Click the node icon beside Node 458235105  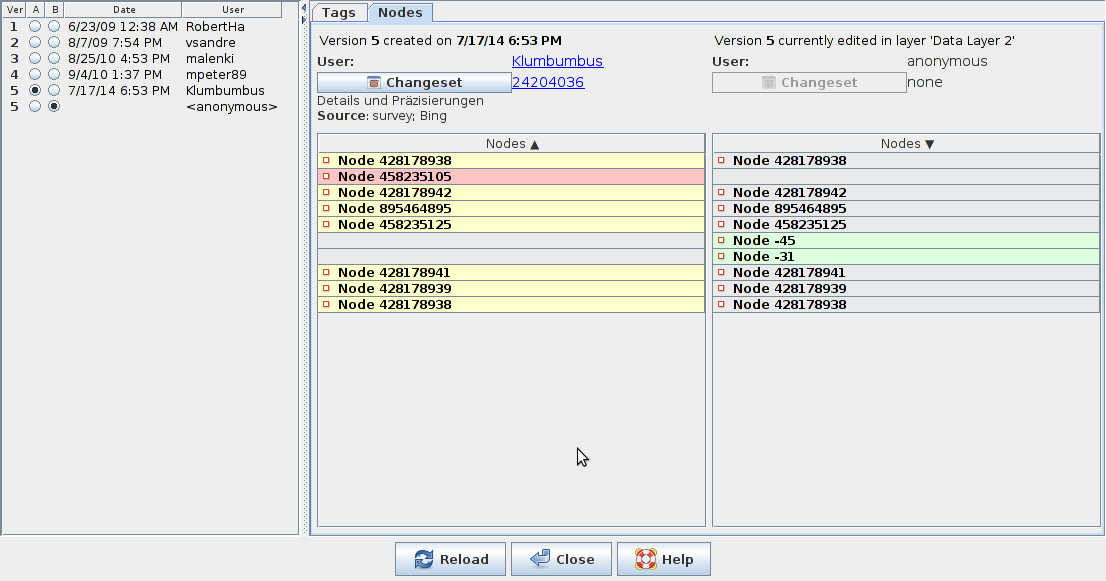coord(326,177)
